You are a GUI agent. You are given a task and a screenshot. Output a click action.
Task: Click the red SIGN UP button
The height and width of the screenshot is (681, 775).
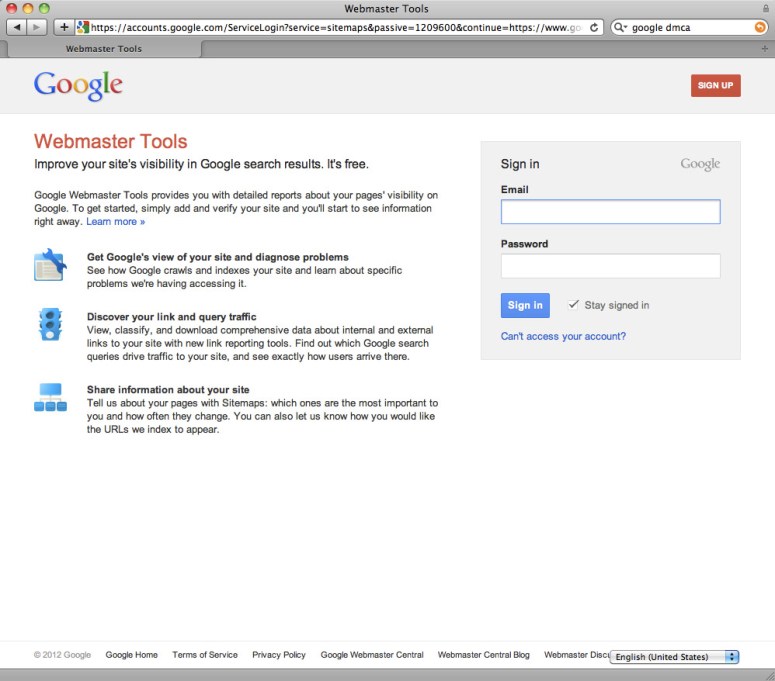click(715, 86)
